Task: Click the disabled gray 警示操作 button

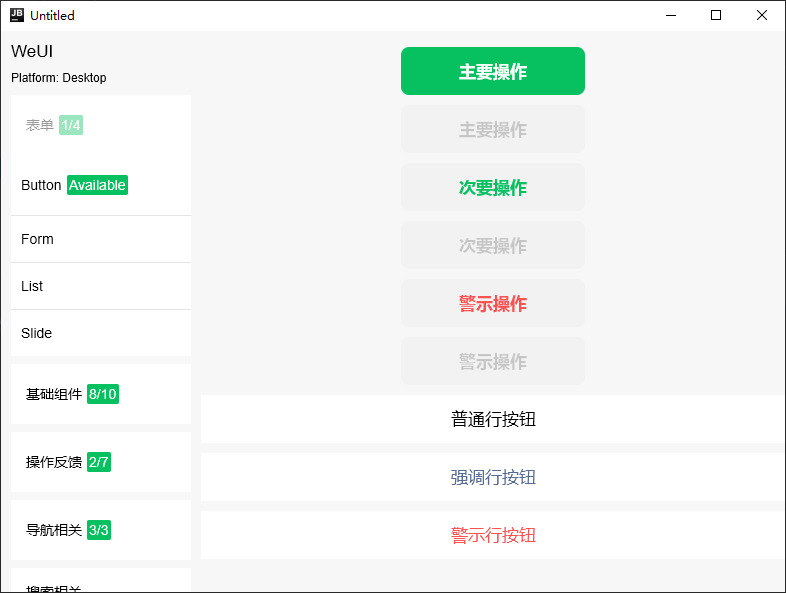Action: 493,361
